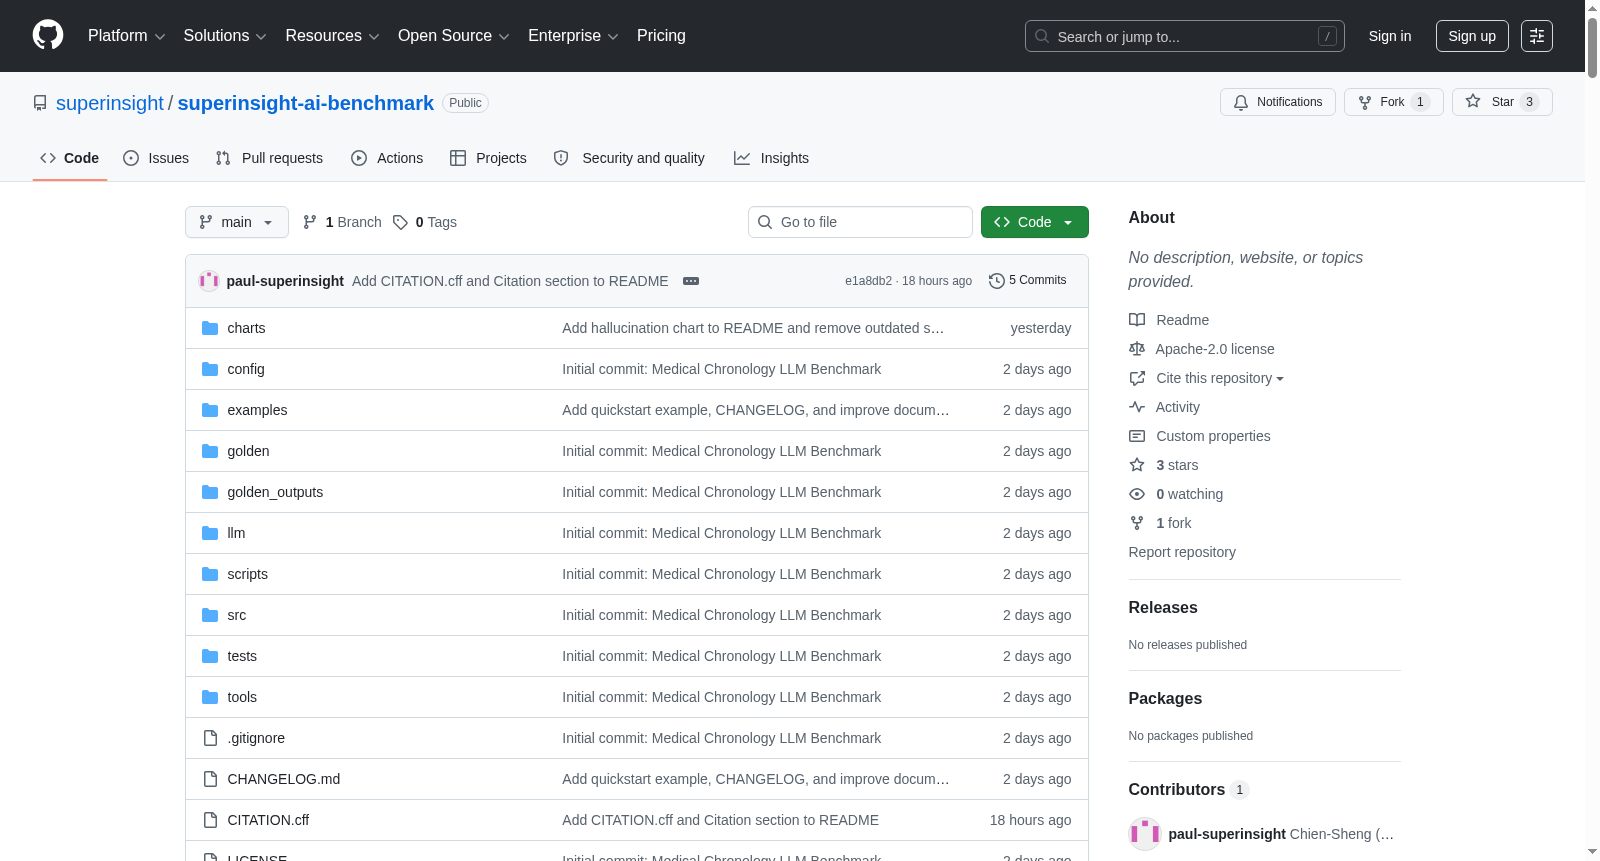Open the Platform menu

pyautogui.click(x=126, y=36)
